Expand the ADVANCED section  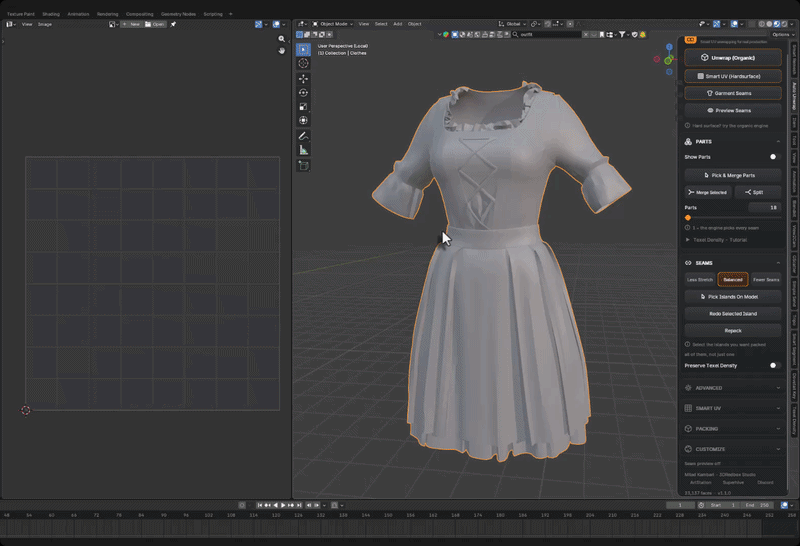click(733, 388)
